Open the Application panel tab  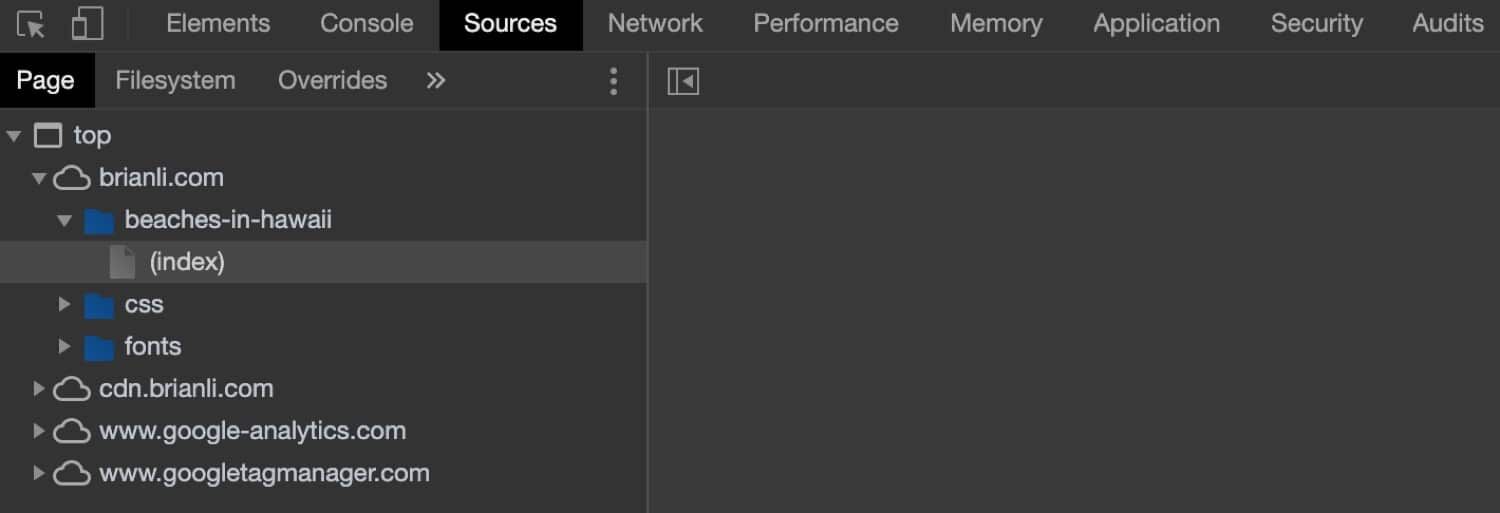coord(1156,24)
